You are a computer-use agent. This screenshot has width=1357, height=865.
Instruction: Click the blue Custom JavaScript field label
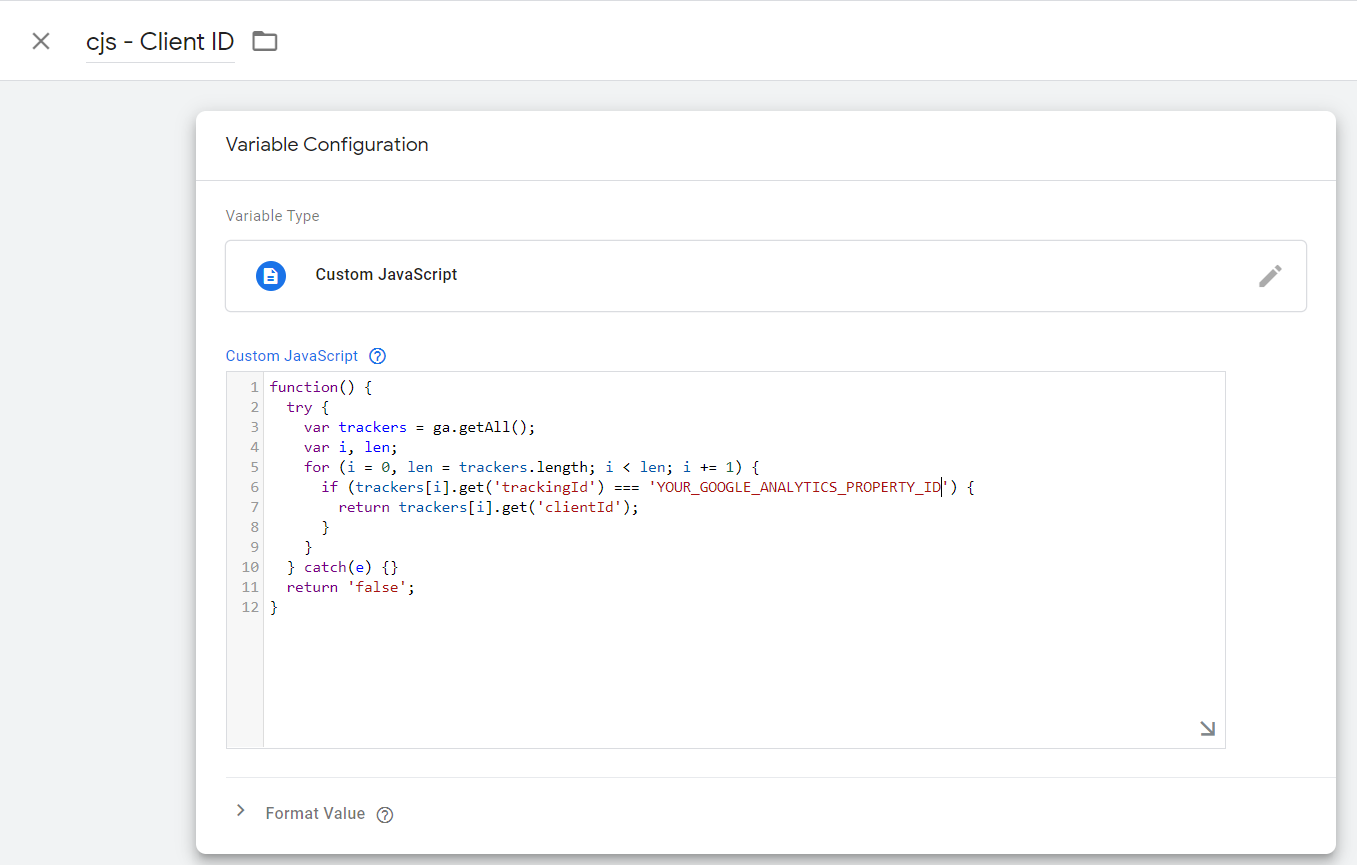(292, 356)
